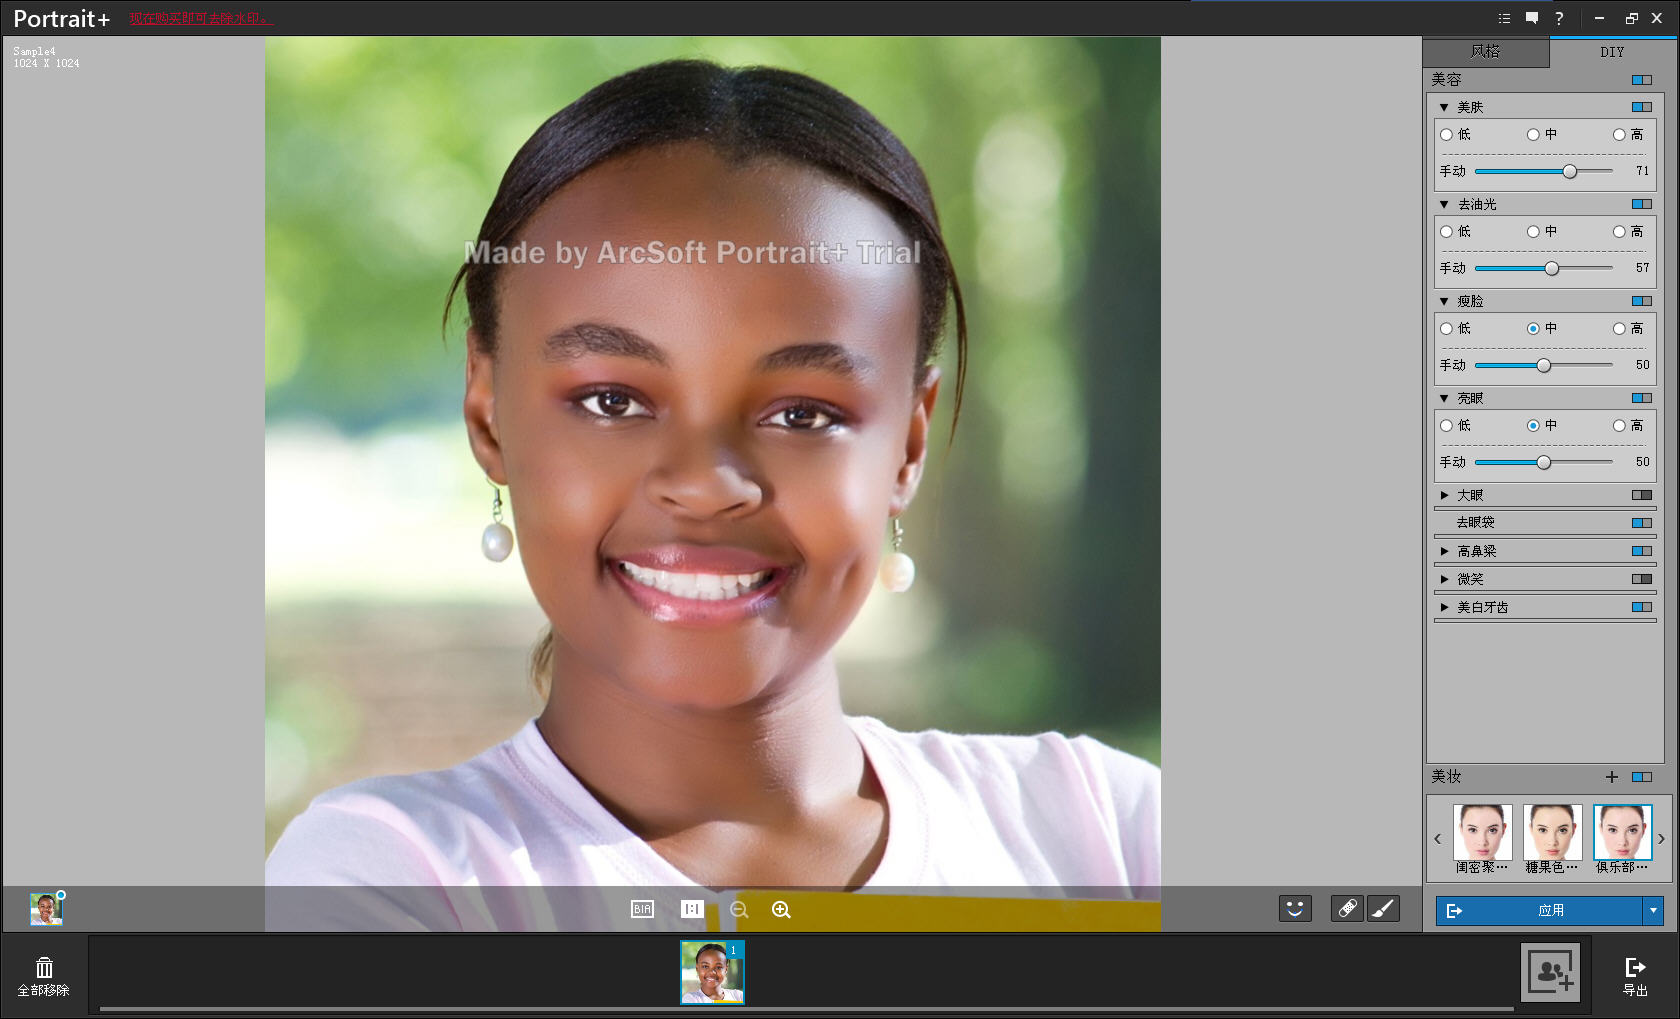Select photo thumbnail 1 in filmstrip
The image size is (1680, 1019).
712,972
